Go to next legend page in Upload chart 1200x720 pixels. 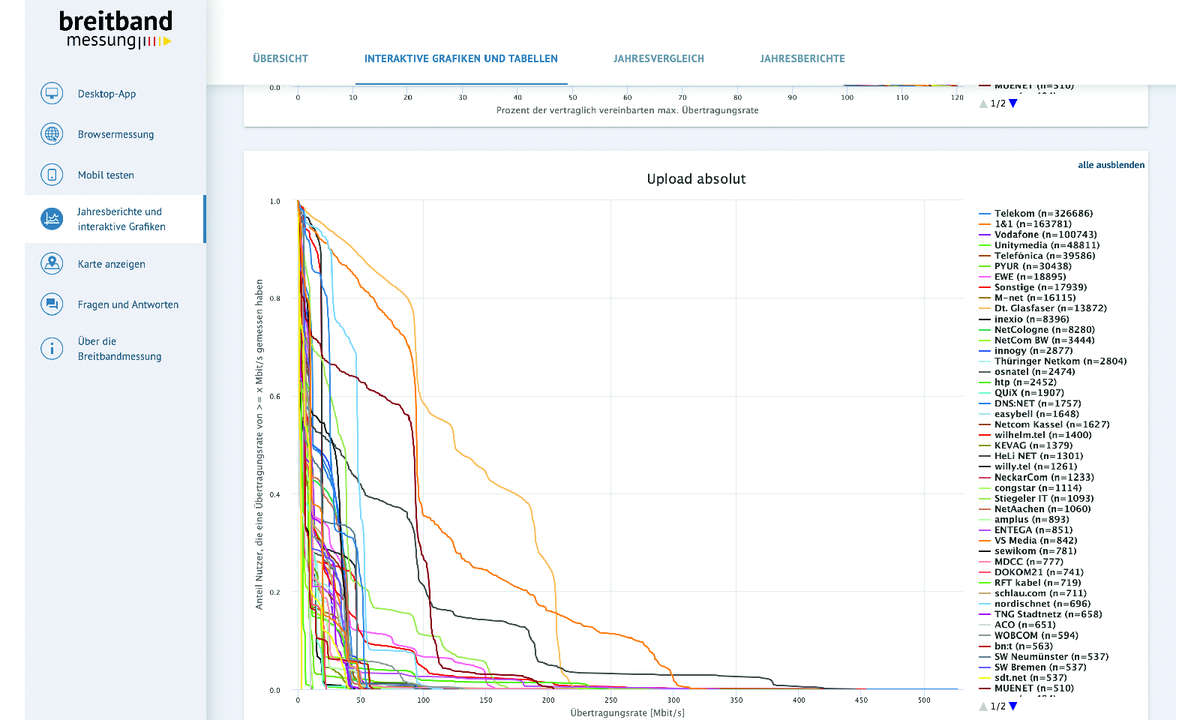1013,706
